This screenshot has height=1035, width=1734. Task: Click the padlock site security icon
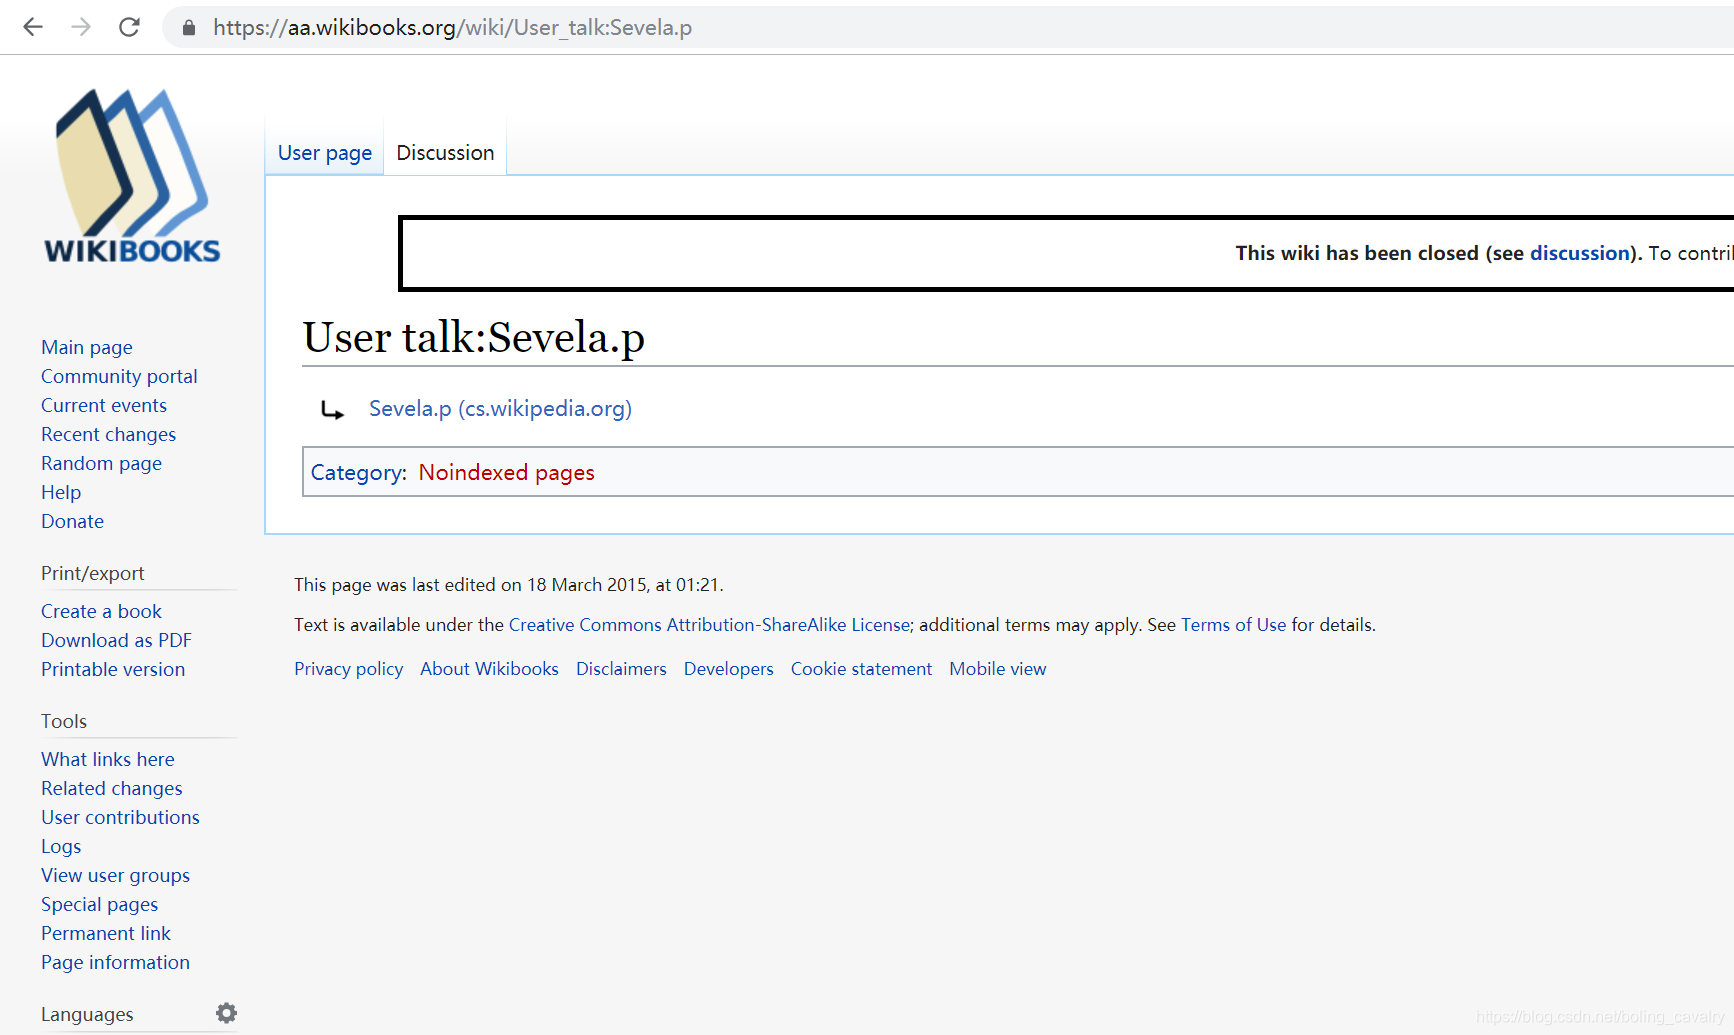[x=189, y=28]
